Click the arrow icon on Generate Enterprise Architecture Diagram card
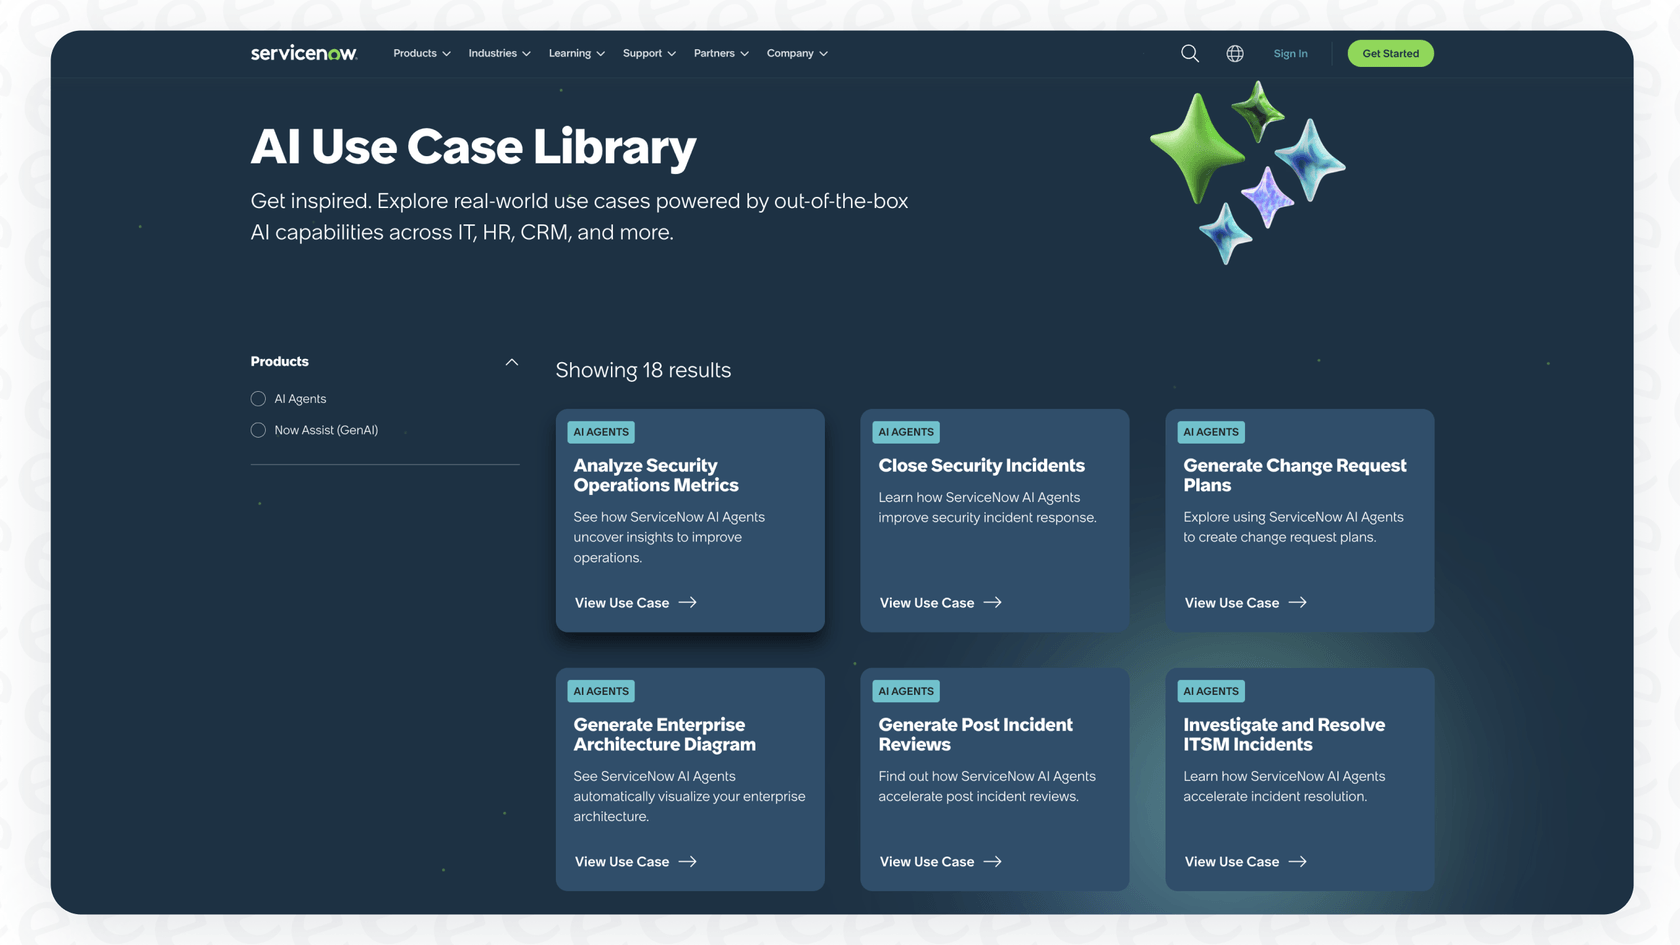Viewport: 1680px width, 945px height. click(x=687, y=861)
